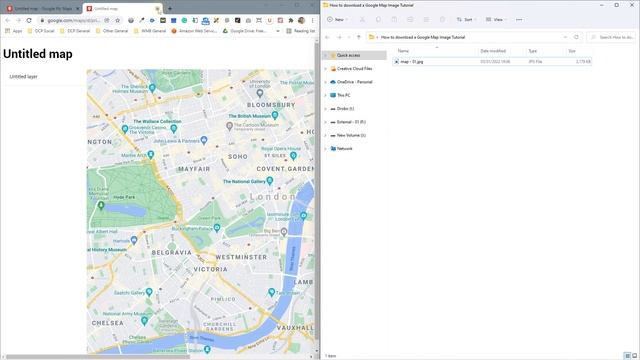Click the Tate Britain map marker

tap(271, 292)
